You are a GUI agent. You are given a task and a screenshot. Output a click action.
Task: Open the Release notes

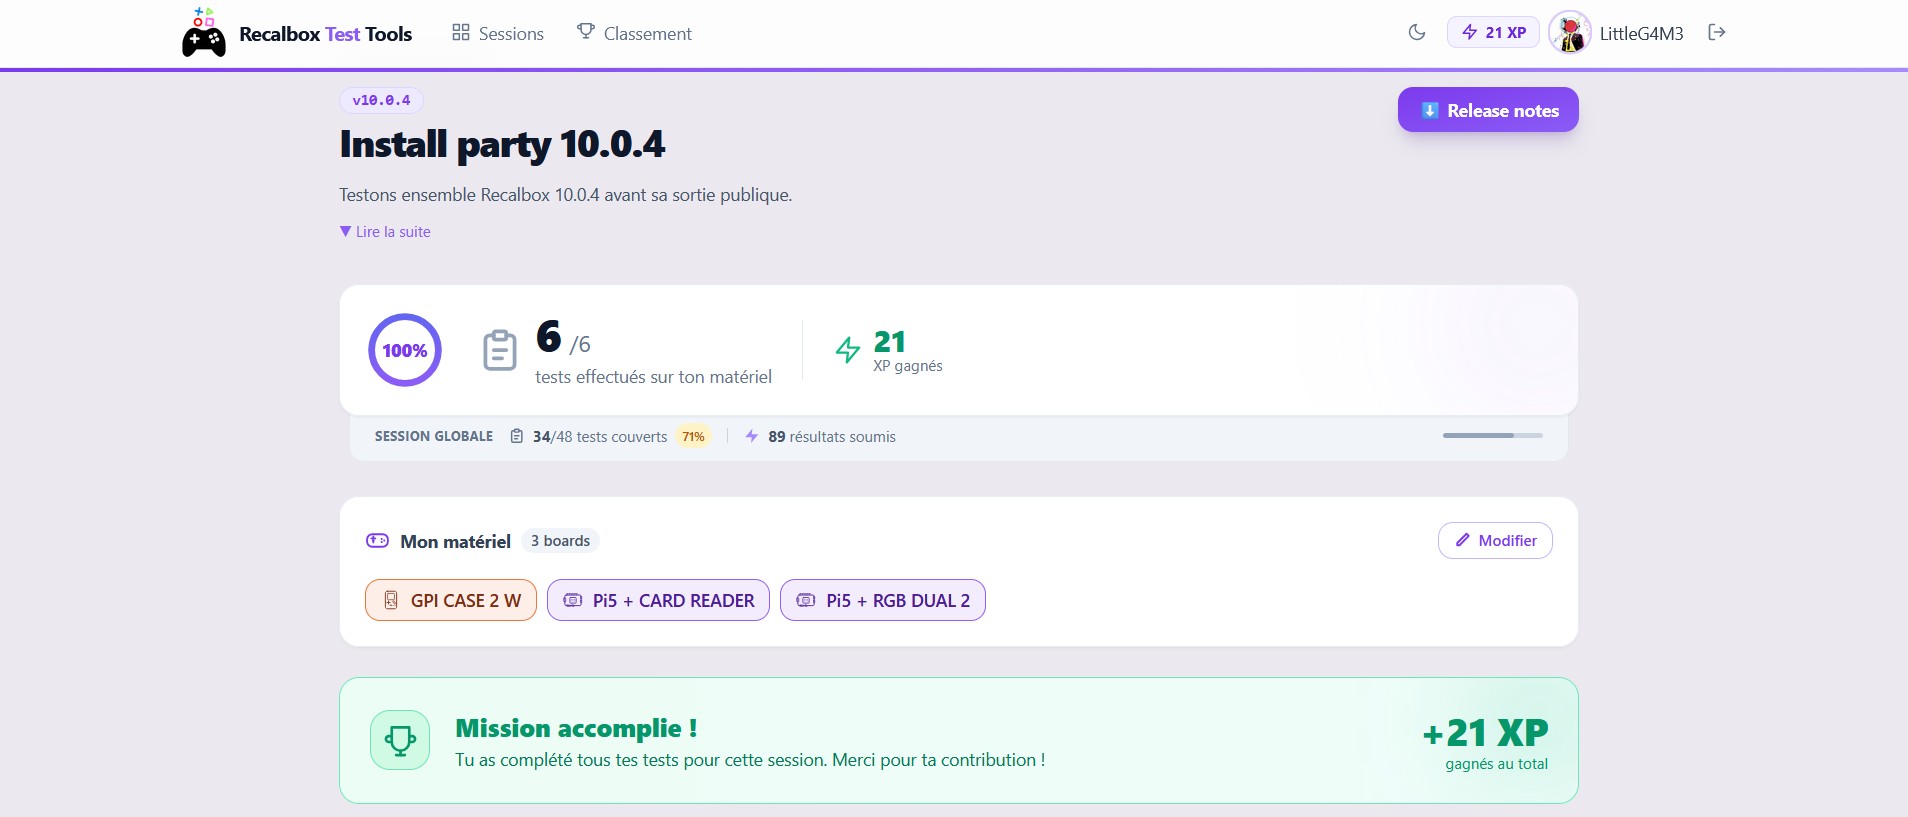click(1488, 110)
